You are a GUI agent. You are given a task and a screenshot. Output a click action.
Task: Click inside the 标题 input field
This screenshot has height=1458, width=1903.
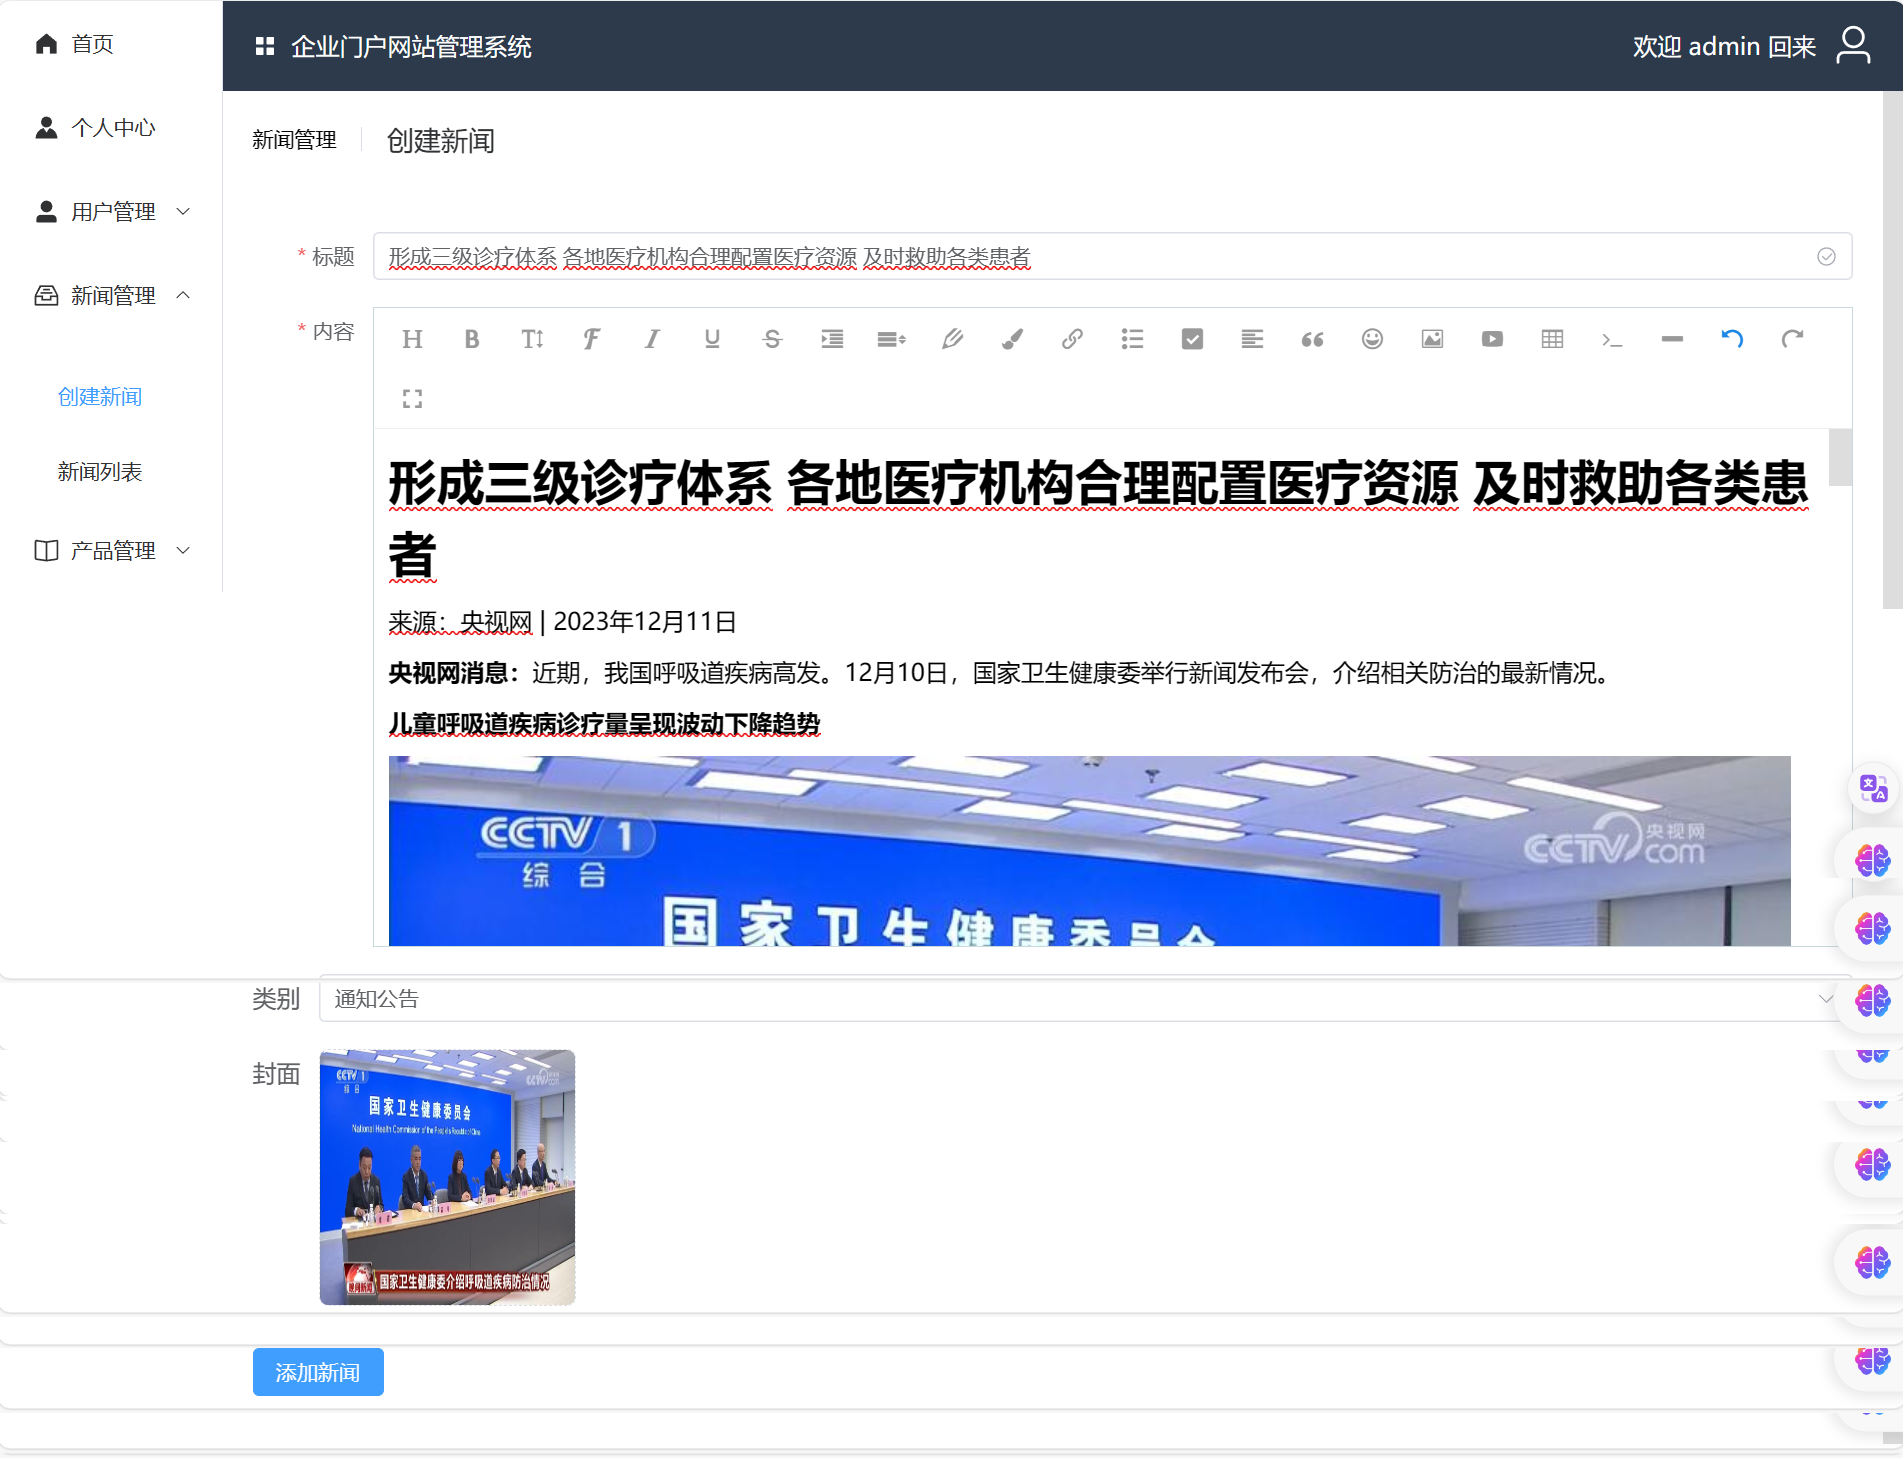[x=1112, y=257]
